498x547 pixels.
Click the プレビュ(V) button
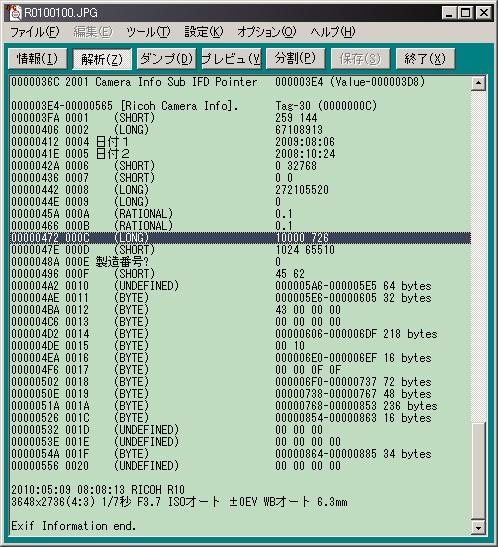click(x=231, y=59)
